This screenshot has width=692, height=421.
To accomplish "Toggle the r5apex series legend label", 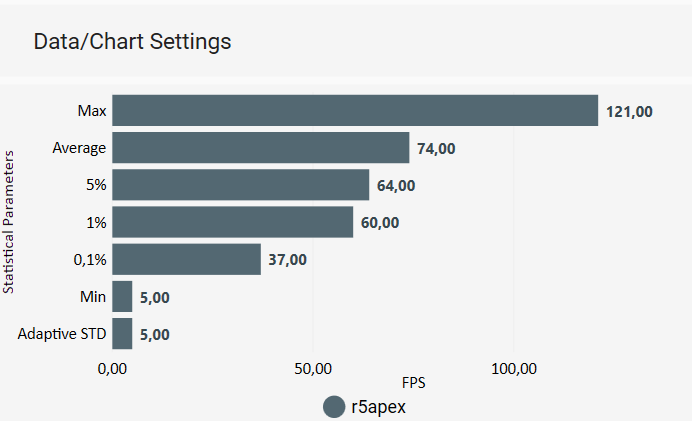I will 377,407.
